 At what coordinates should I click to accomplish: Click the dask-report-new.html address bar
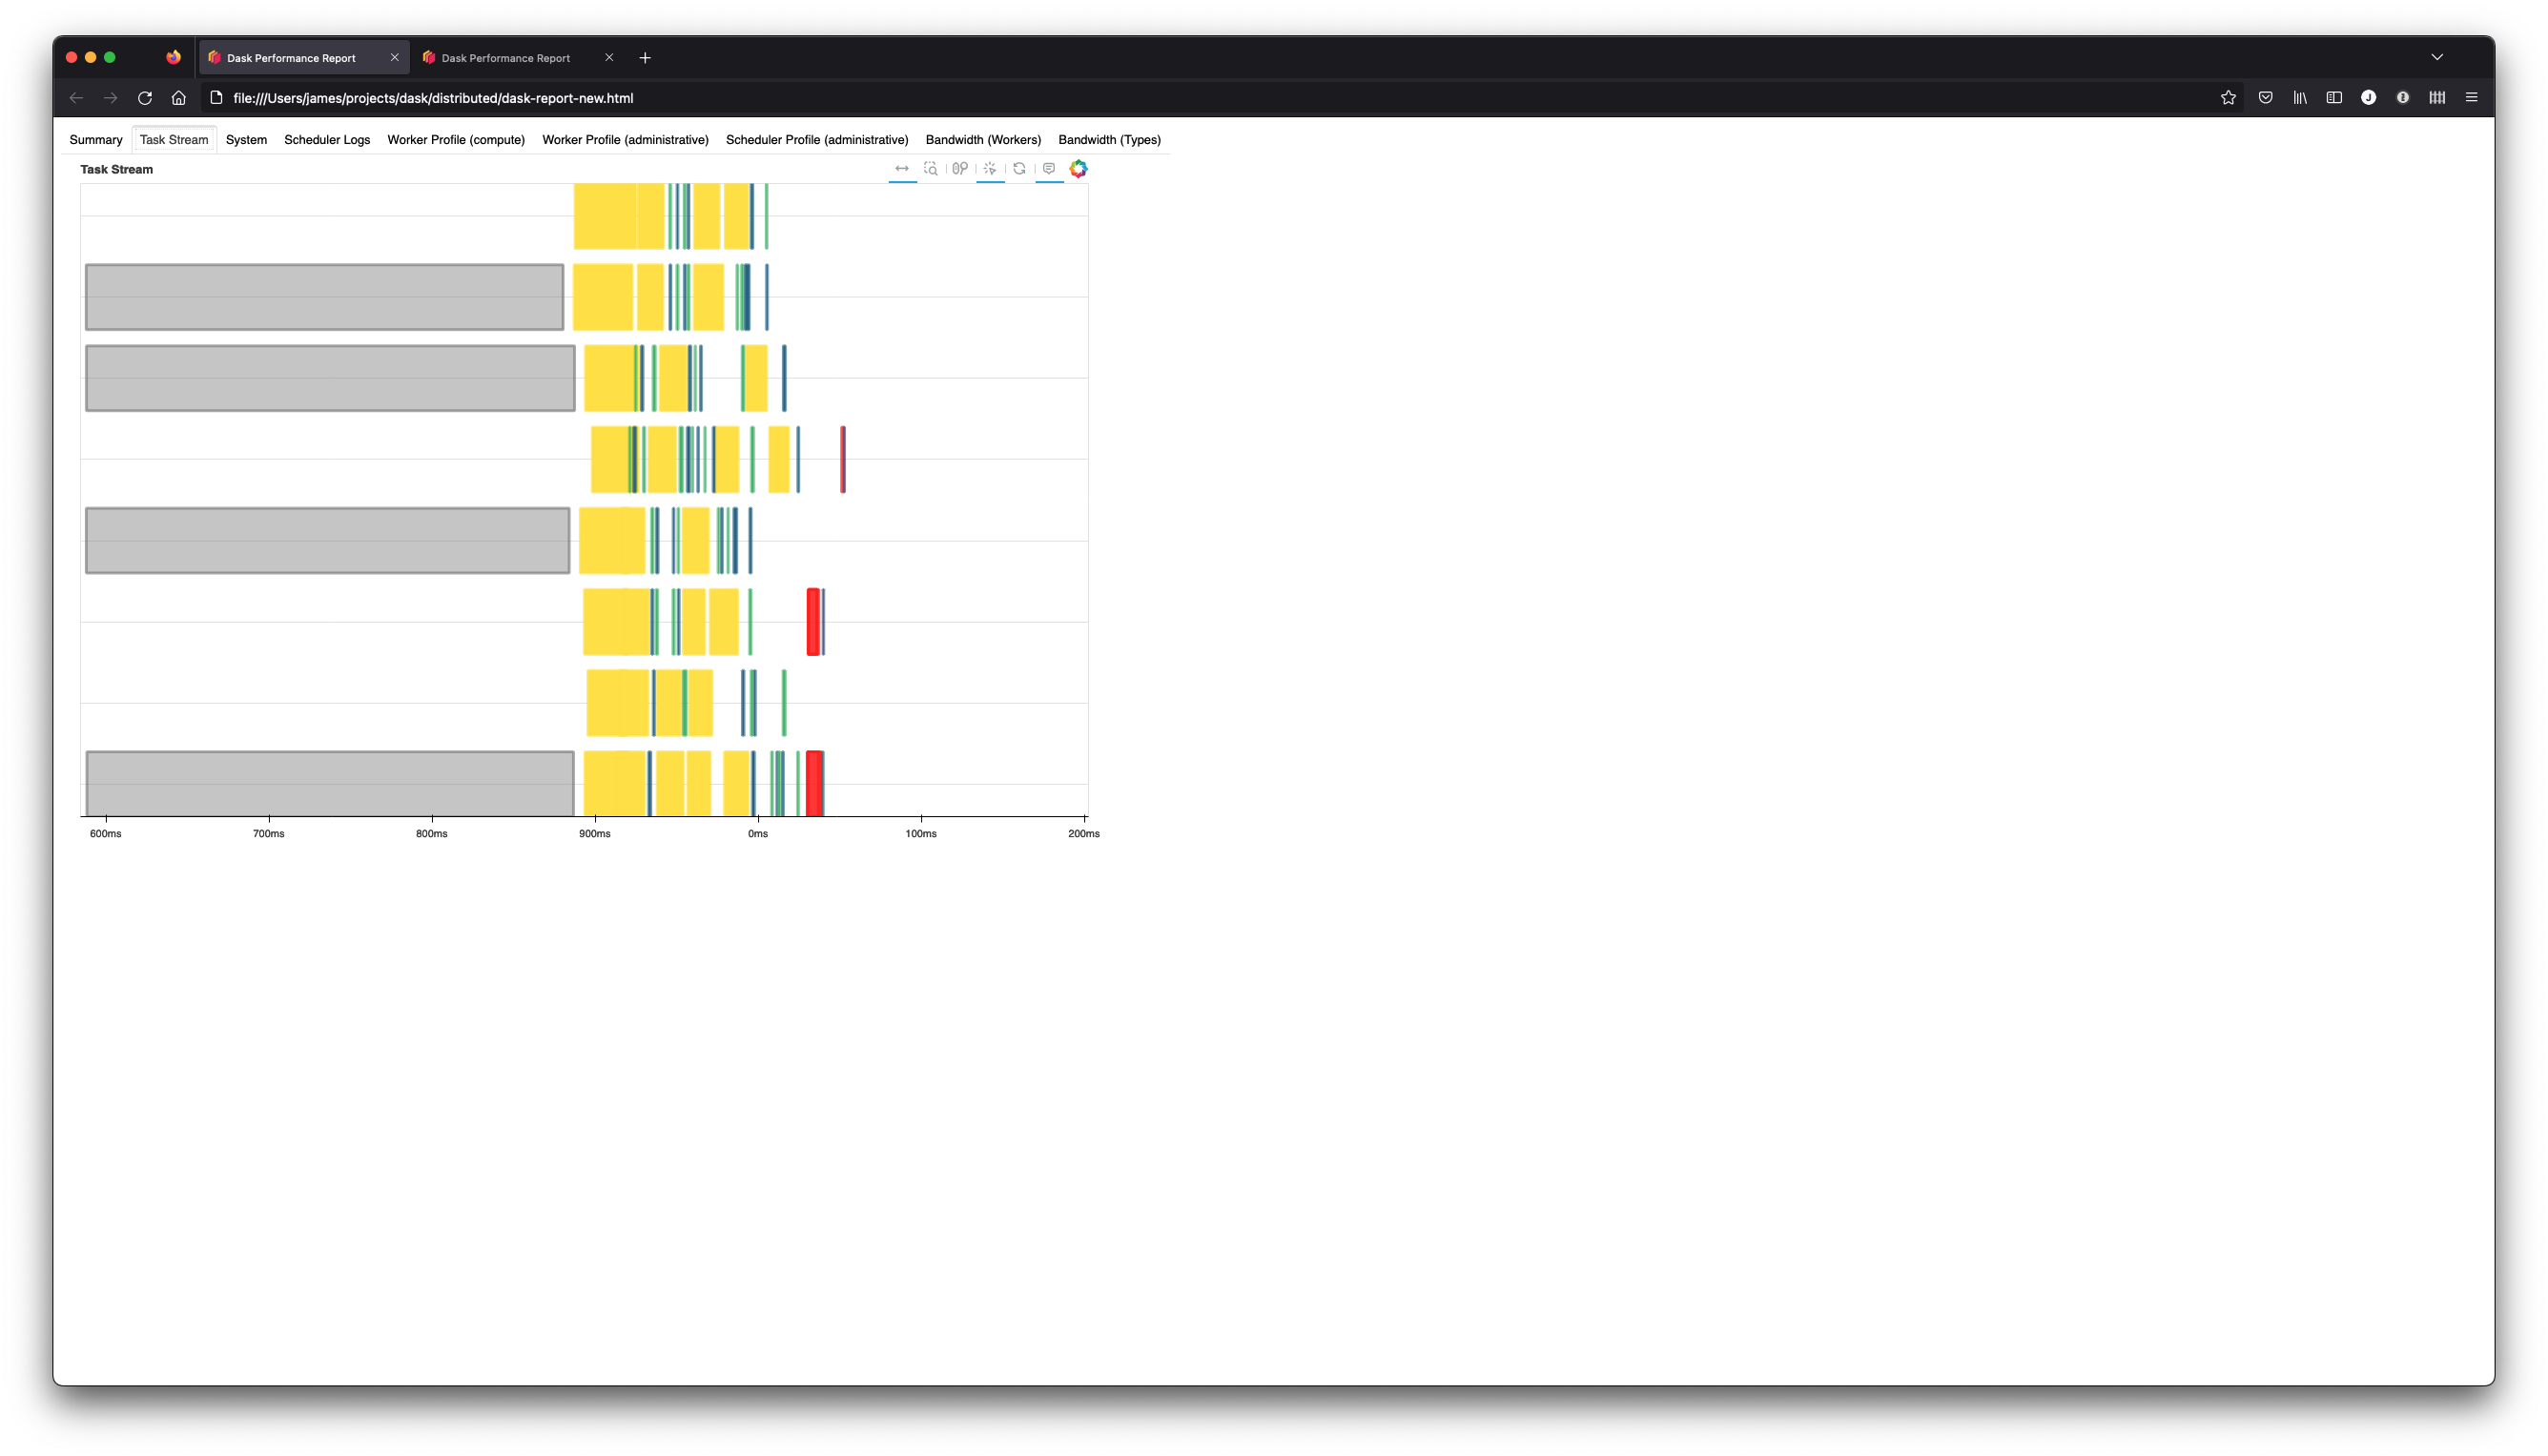[x=433, y=98]
